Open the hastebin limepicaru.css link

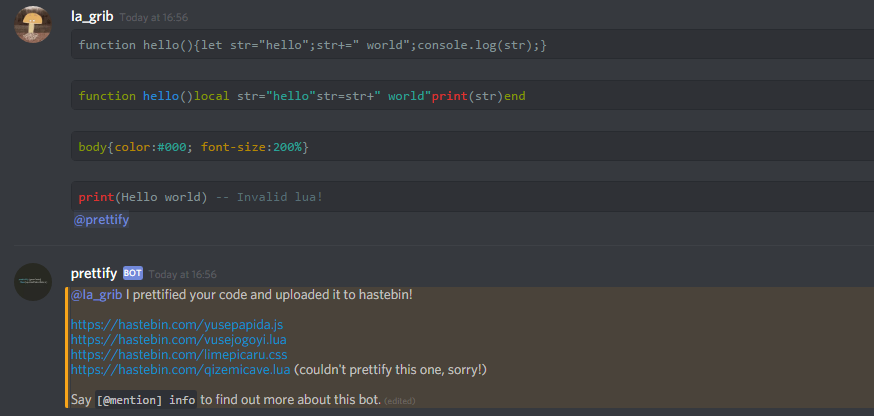(179, 354)
